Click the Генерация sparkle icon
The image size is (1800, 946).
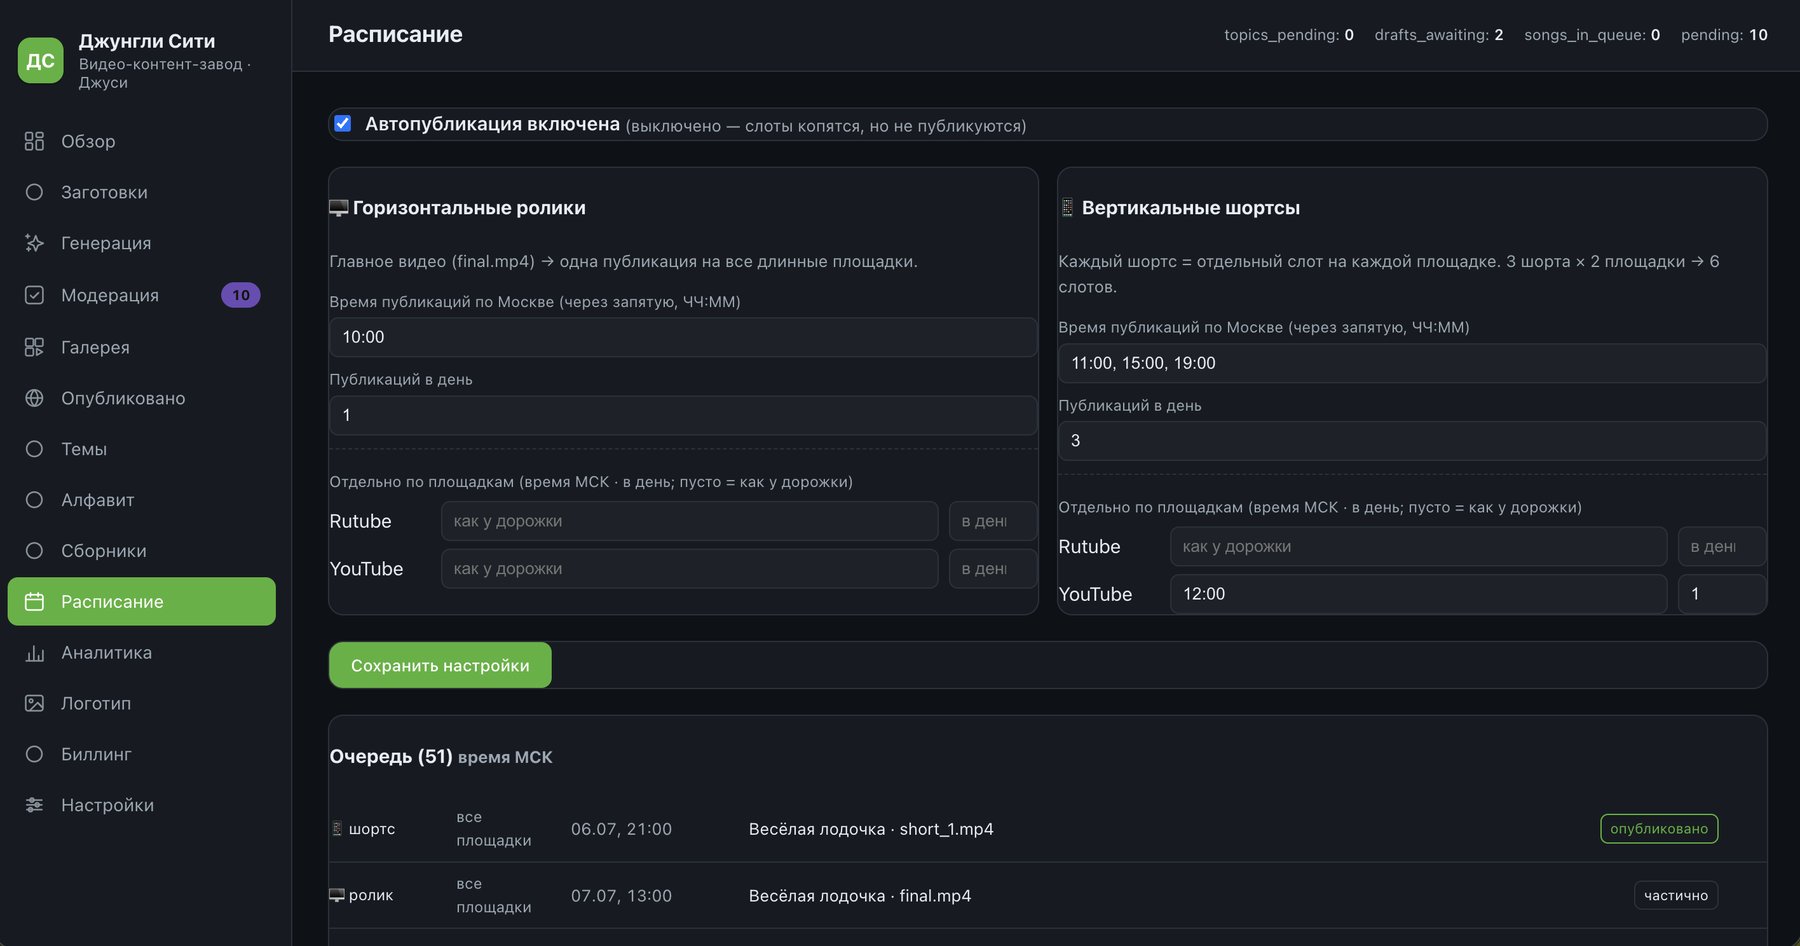[34, 243]
